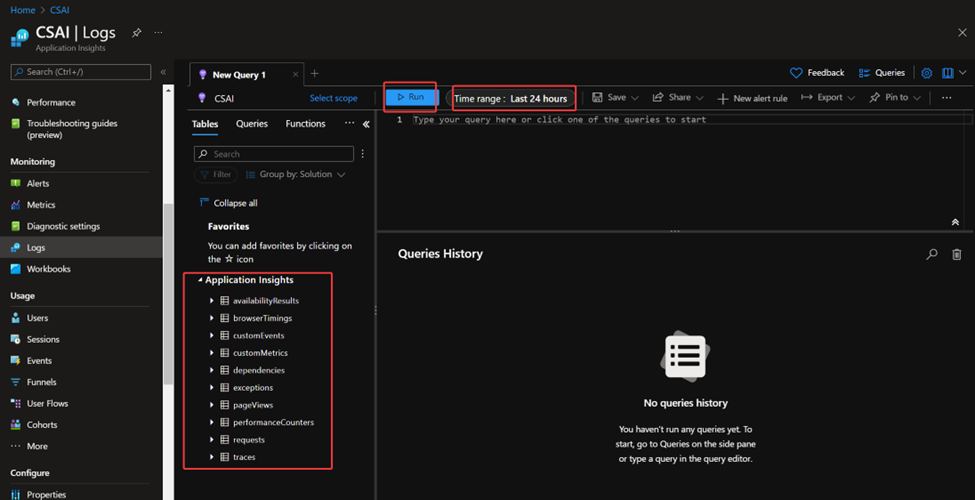
Task: Expand the Save dropdown chevron
Action: click(635, 98)
